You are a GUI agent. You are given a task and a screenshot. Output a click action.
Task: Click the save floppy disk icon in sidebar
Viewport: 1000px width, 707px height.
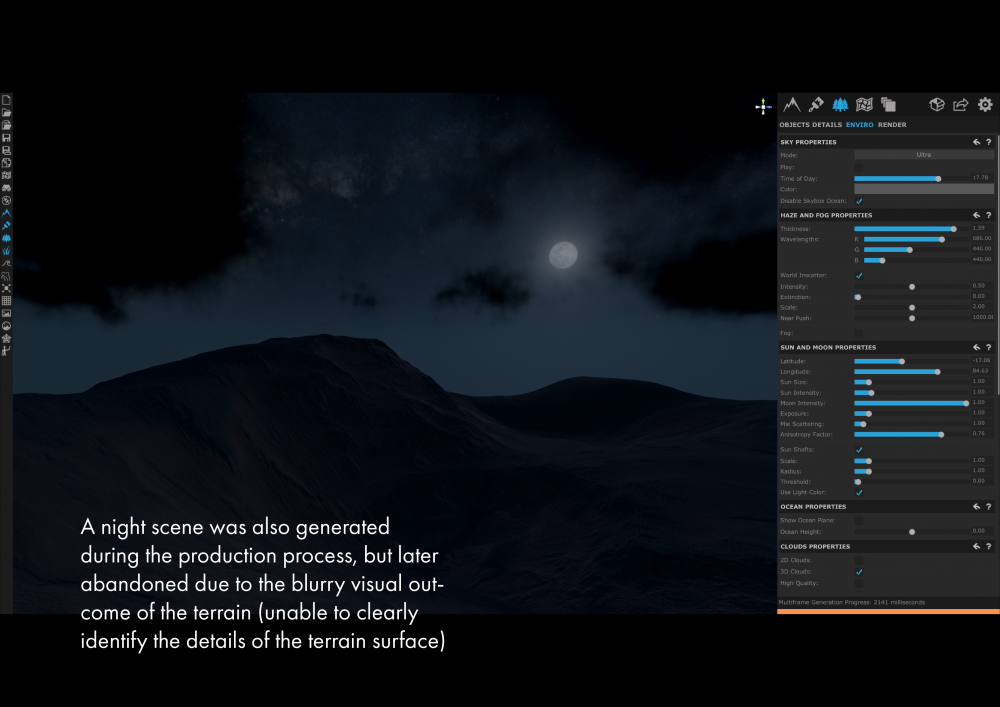(x=6, y=137)
